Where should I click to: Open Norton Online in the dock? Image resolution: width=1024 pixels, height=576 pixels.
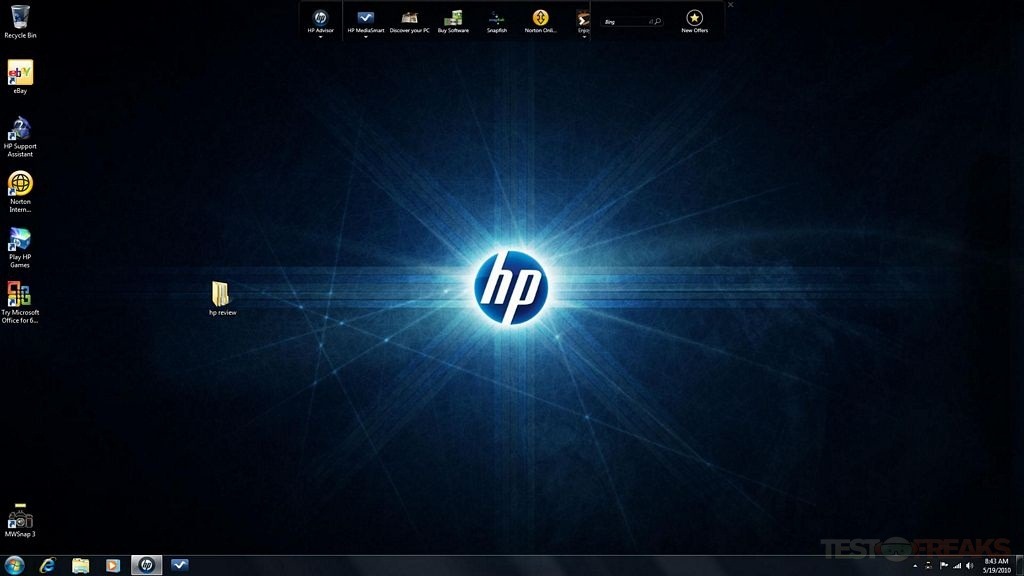point(540,18)
